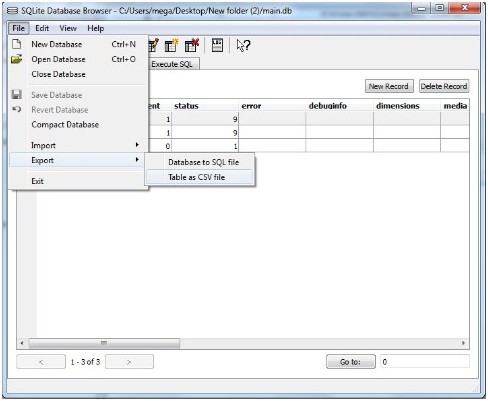Click the status column header
The image size is (488, 401).
(205, 106)
